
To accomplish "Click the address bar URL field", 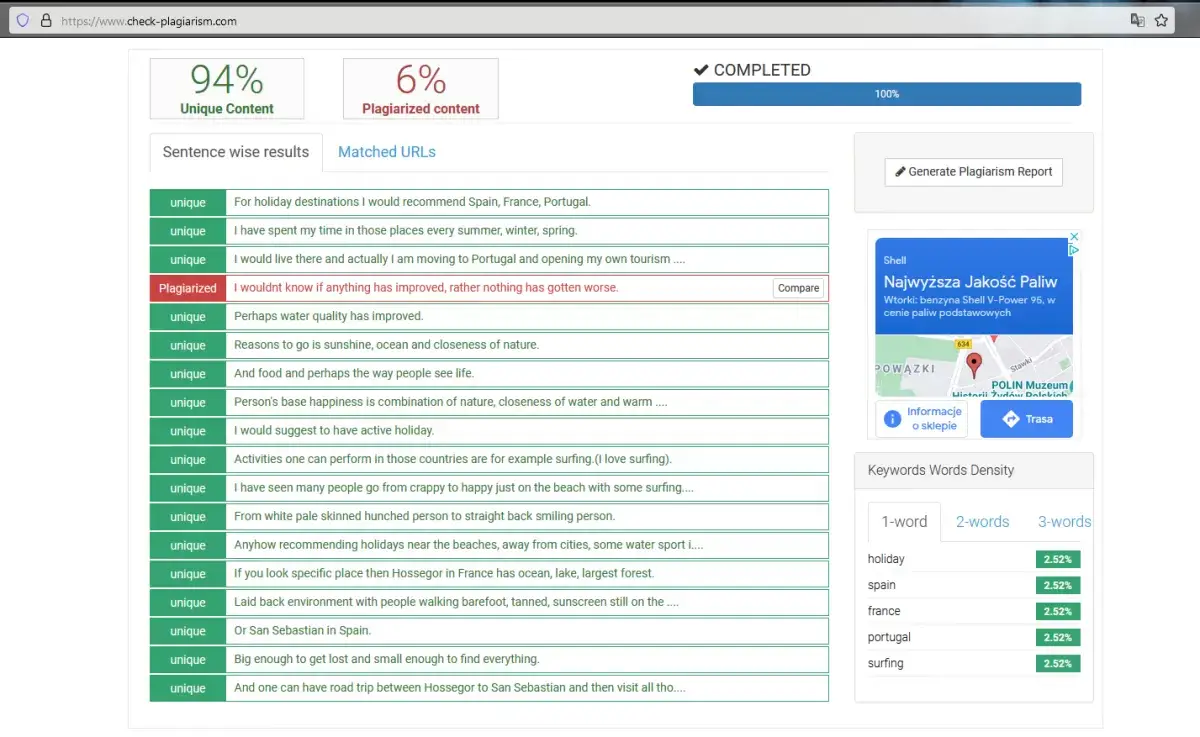I will (x=590, y=20).
